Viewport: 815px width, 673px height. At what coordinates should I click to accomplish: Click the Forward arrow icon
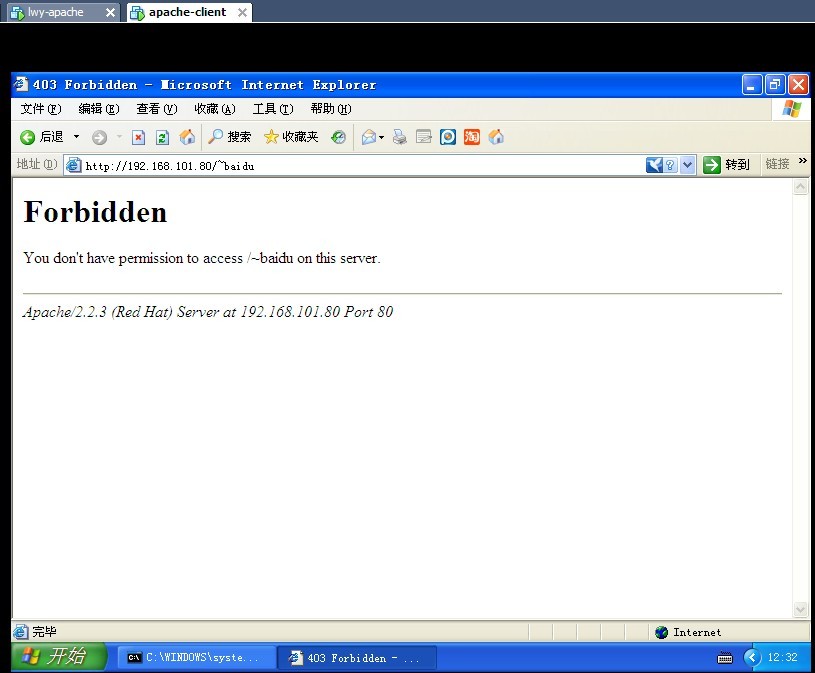tap(99, 137)
